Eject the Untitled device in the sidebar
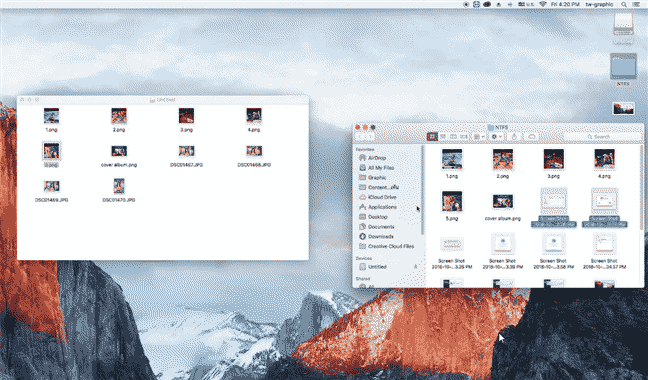 coord(415,267)
